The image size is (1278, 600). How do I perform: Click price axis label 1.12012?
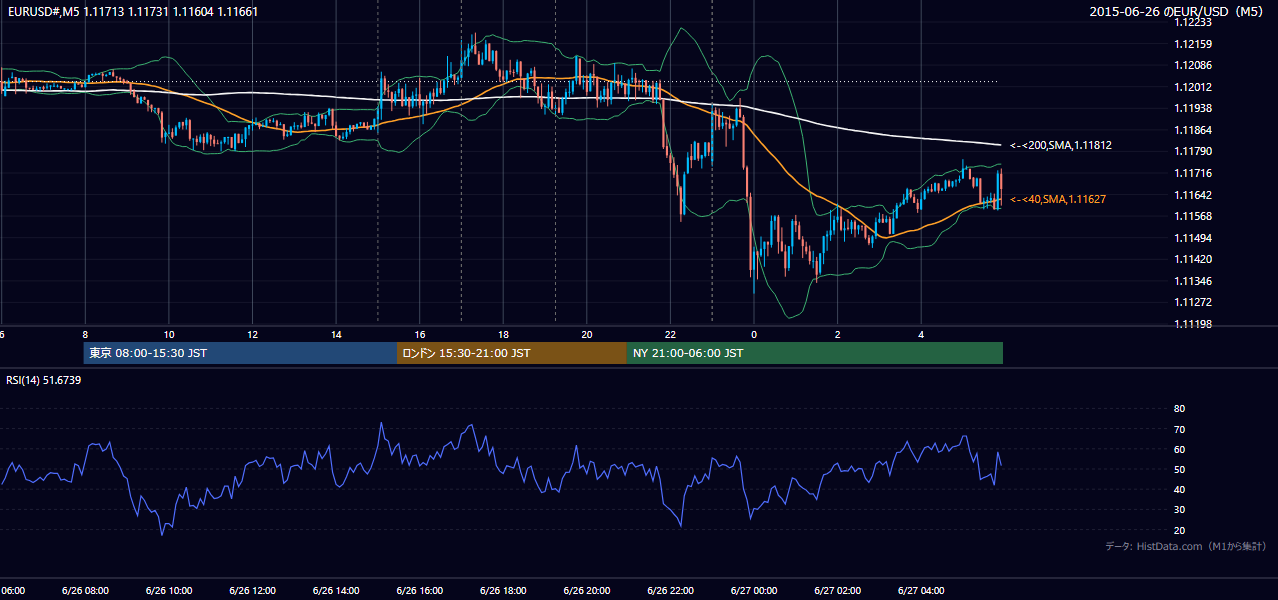point(1193,87)
